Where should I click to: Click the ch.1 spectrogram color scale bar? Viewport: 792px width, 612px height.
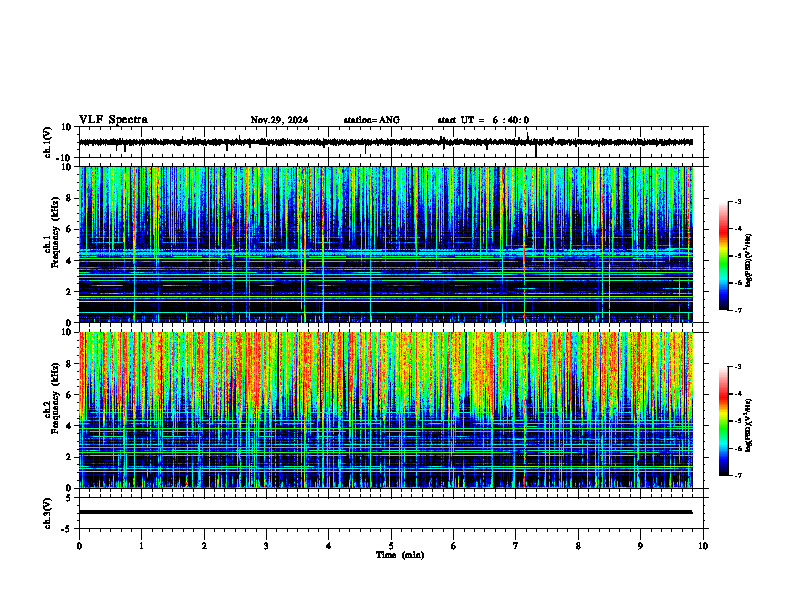pyautogui.click(x=723, y=256)
